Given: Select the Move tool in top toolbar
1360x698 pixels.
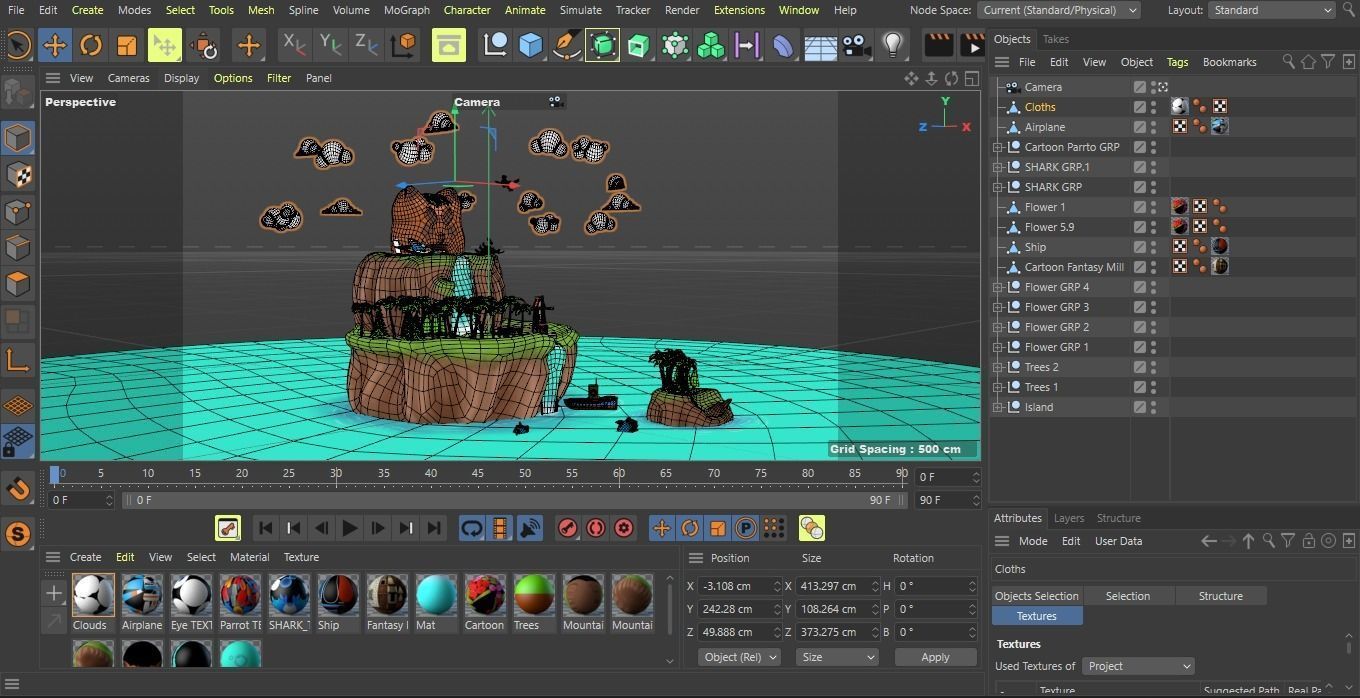Looking at the screenshot, I should (x=55, y=45).
